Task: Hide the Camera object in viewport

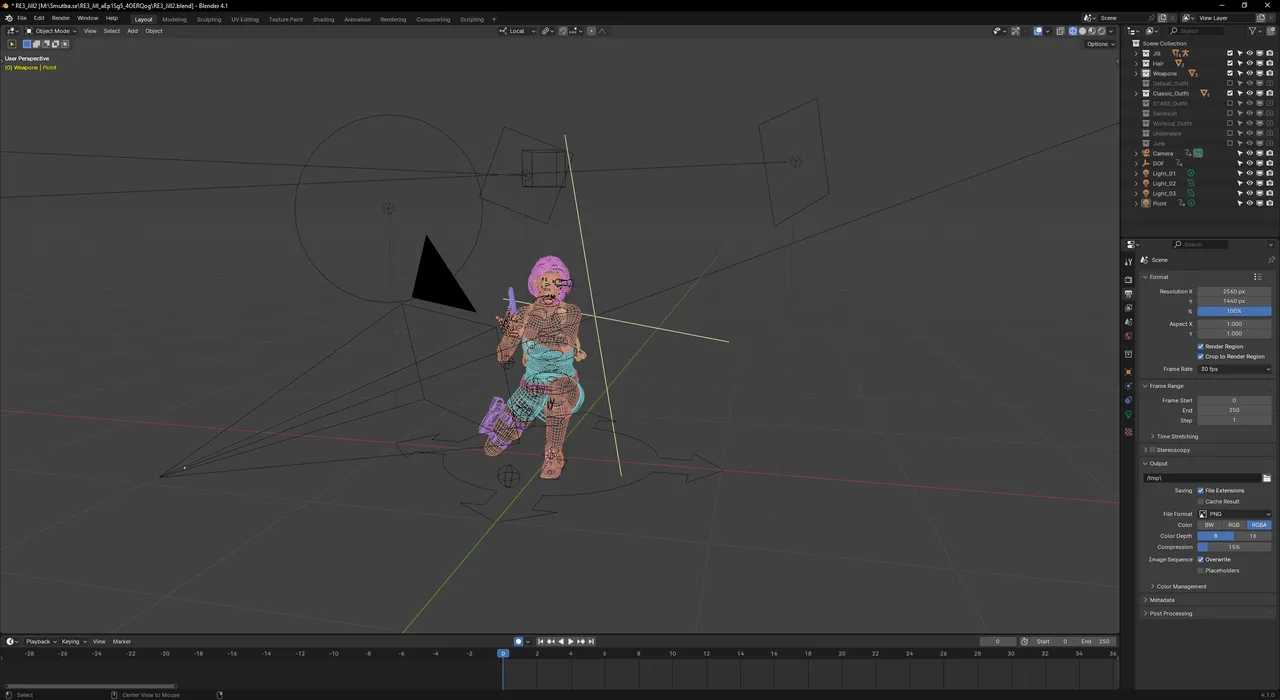Action: (1249, 153)
